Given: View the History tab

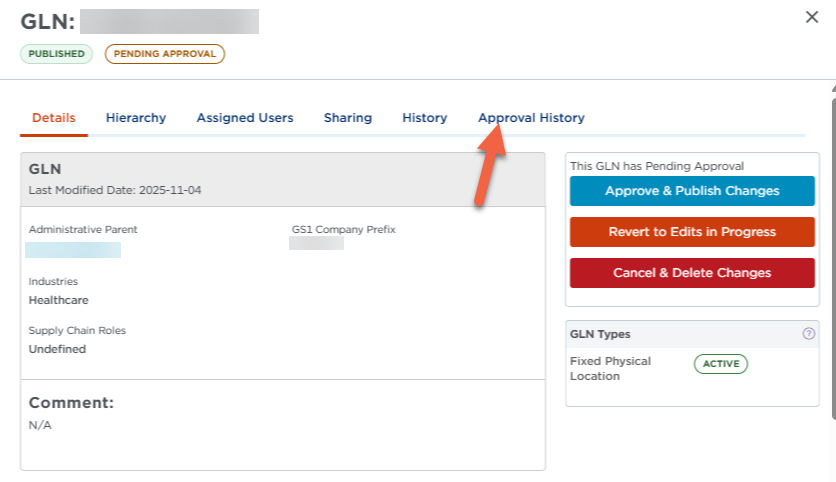Looking at the screenshot, I should (424, 118).
